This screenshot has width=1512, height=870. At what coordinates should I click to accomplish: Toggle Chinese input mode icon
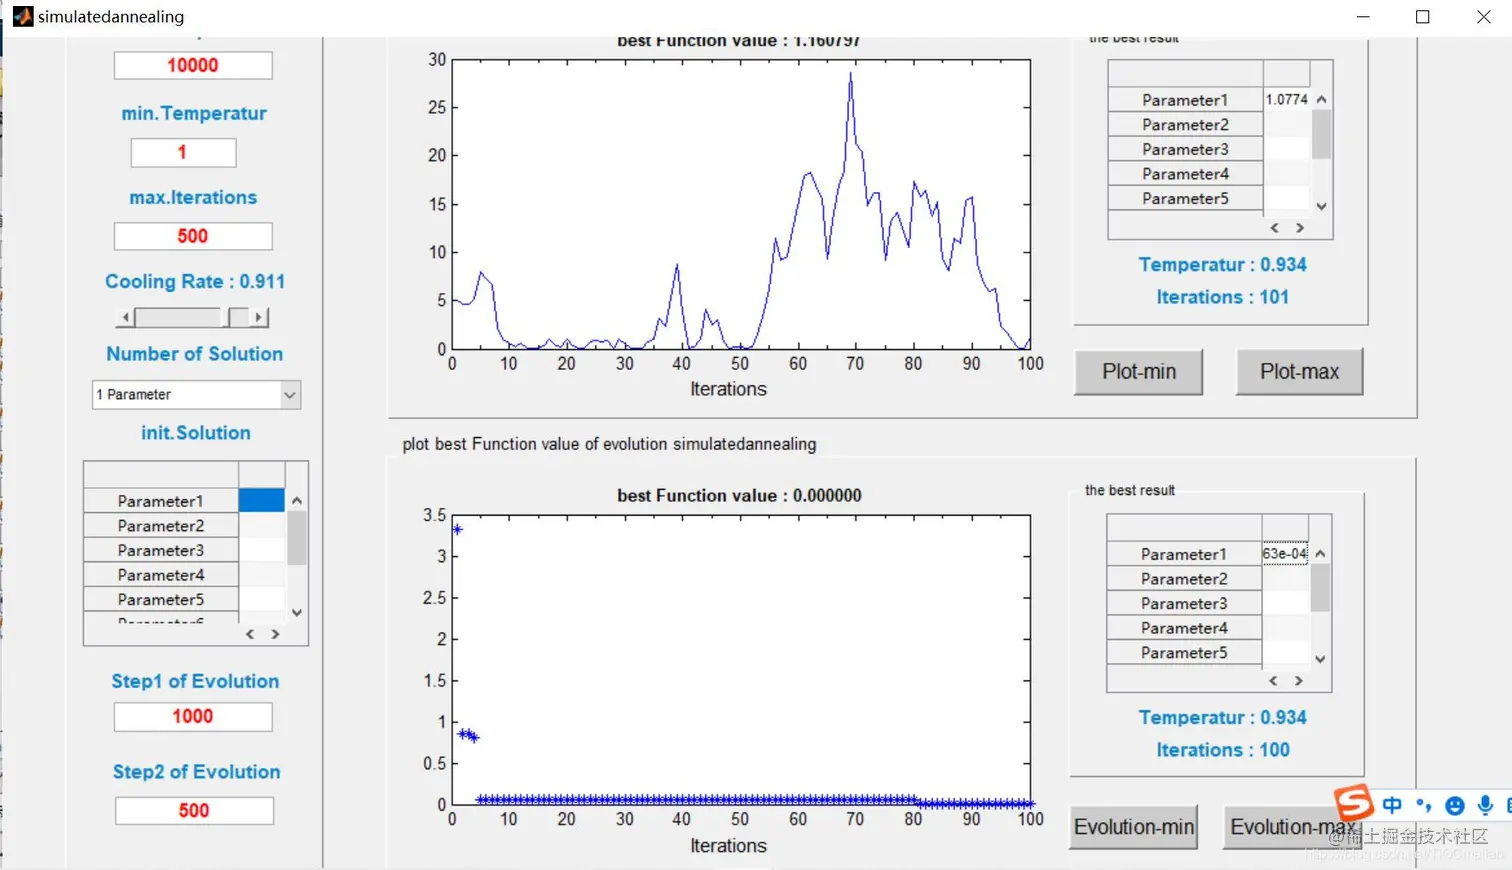point(1392,805)
